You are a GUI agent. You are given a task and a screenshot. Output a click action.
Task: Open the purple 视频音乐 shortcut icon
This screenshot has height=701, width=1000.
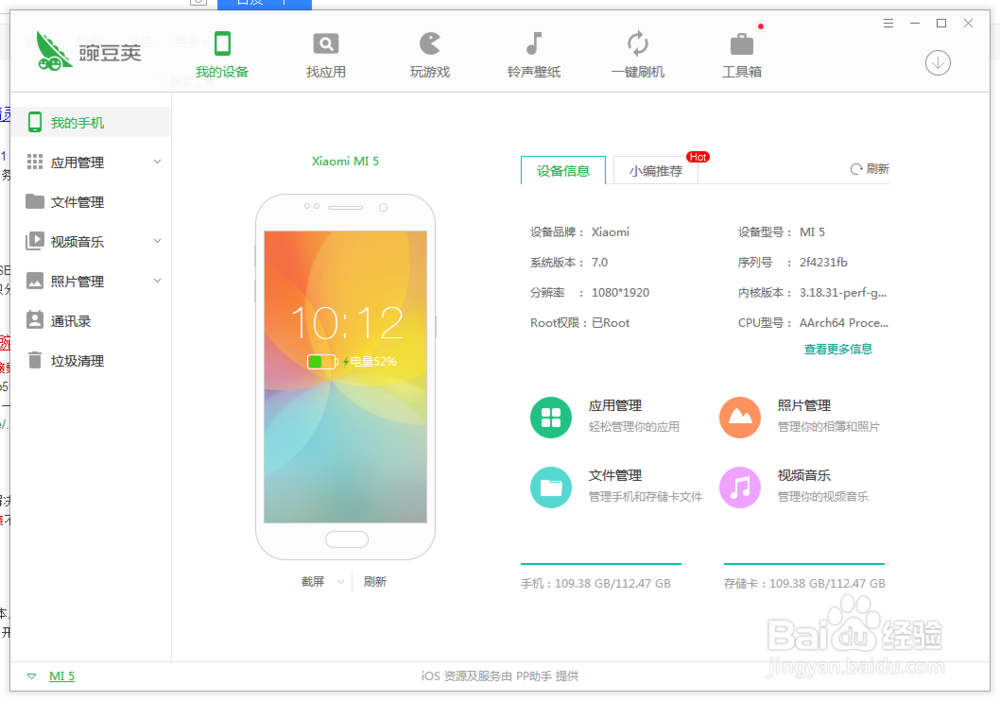click(x=740, y=487)
